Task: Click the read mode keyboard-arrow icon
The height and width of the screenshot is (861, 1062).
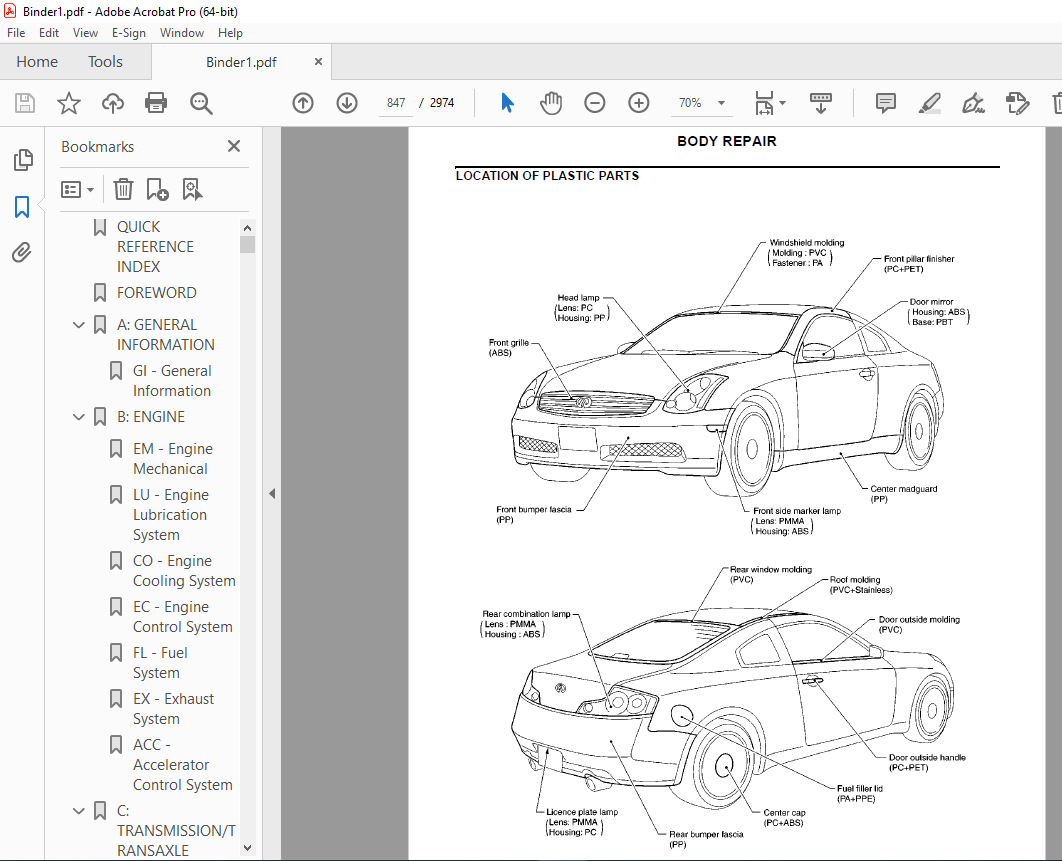Action: coord(821,103)
